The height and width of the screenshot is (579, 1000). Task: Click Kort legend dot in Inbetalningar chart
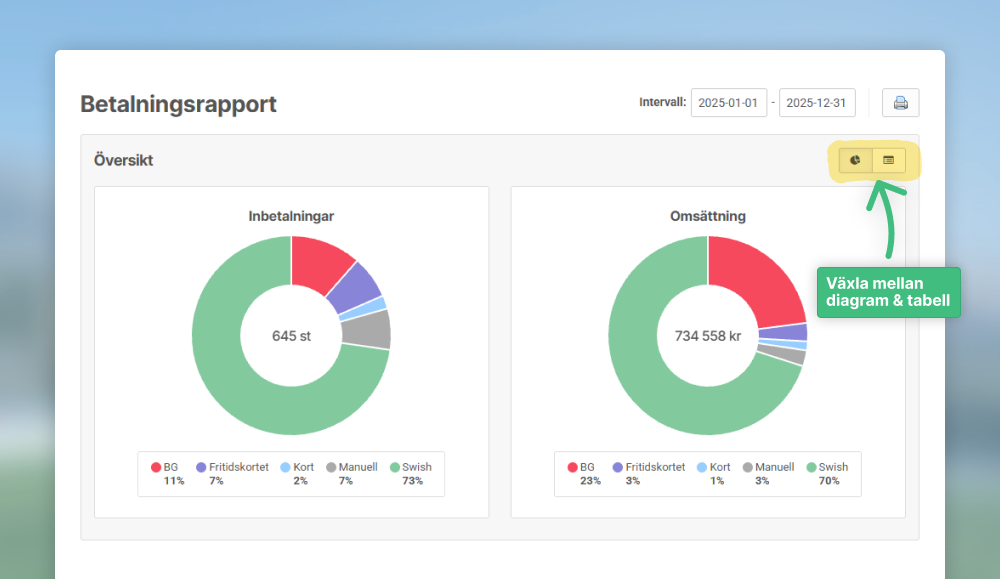(x=285, y=467)
